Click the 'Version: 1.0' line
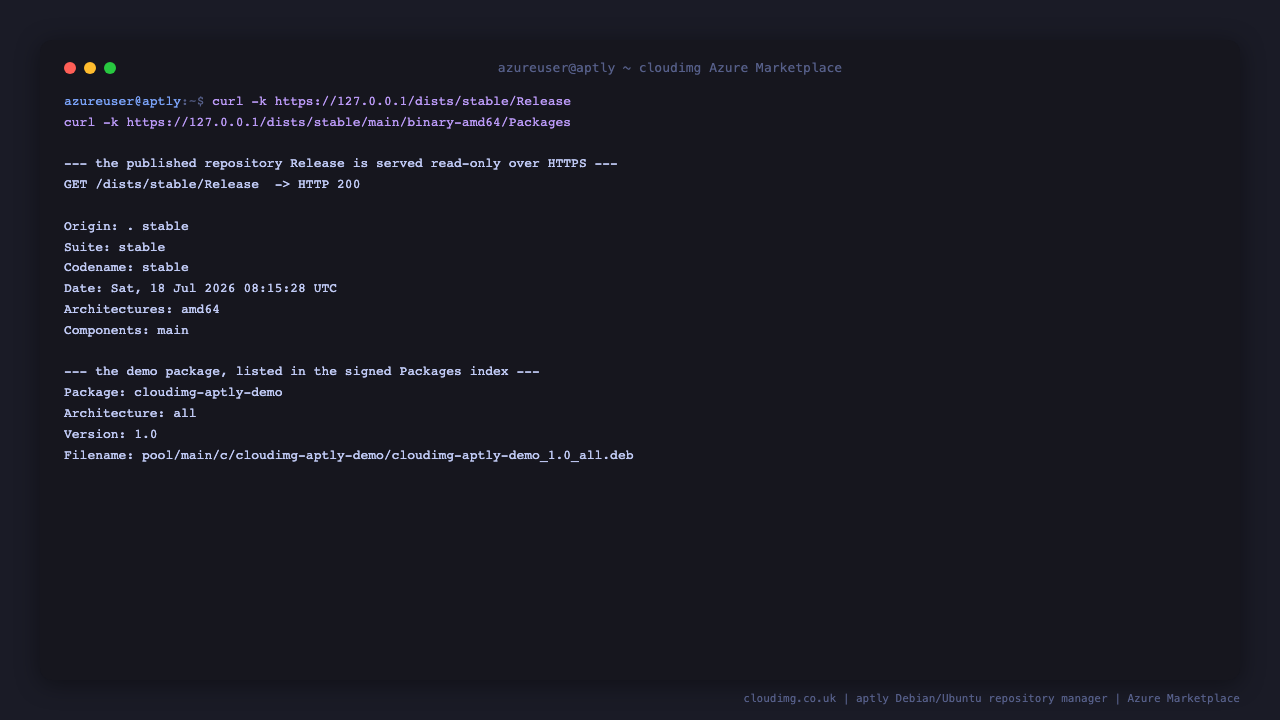Image resolution: width=1280 pixels, height=720 pixels. tap(111, 435)
